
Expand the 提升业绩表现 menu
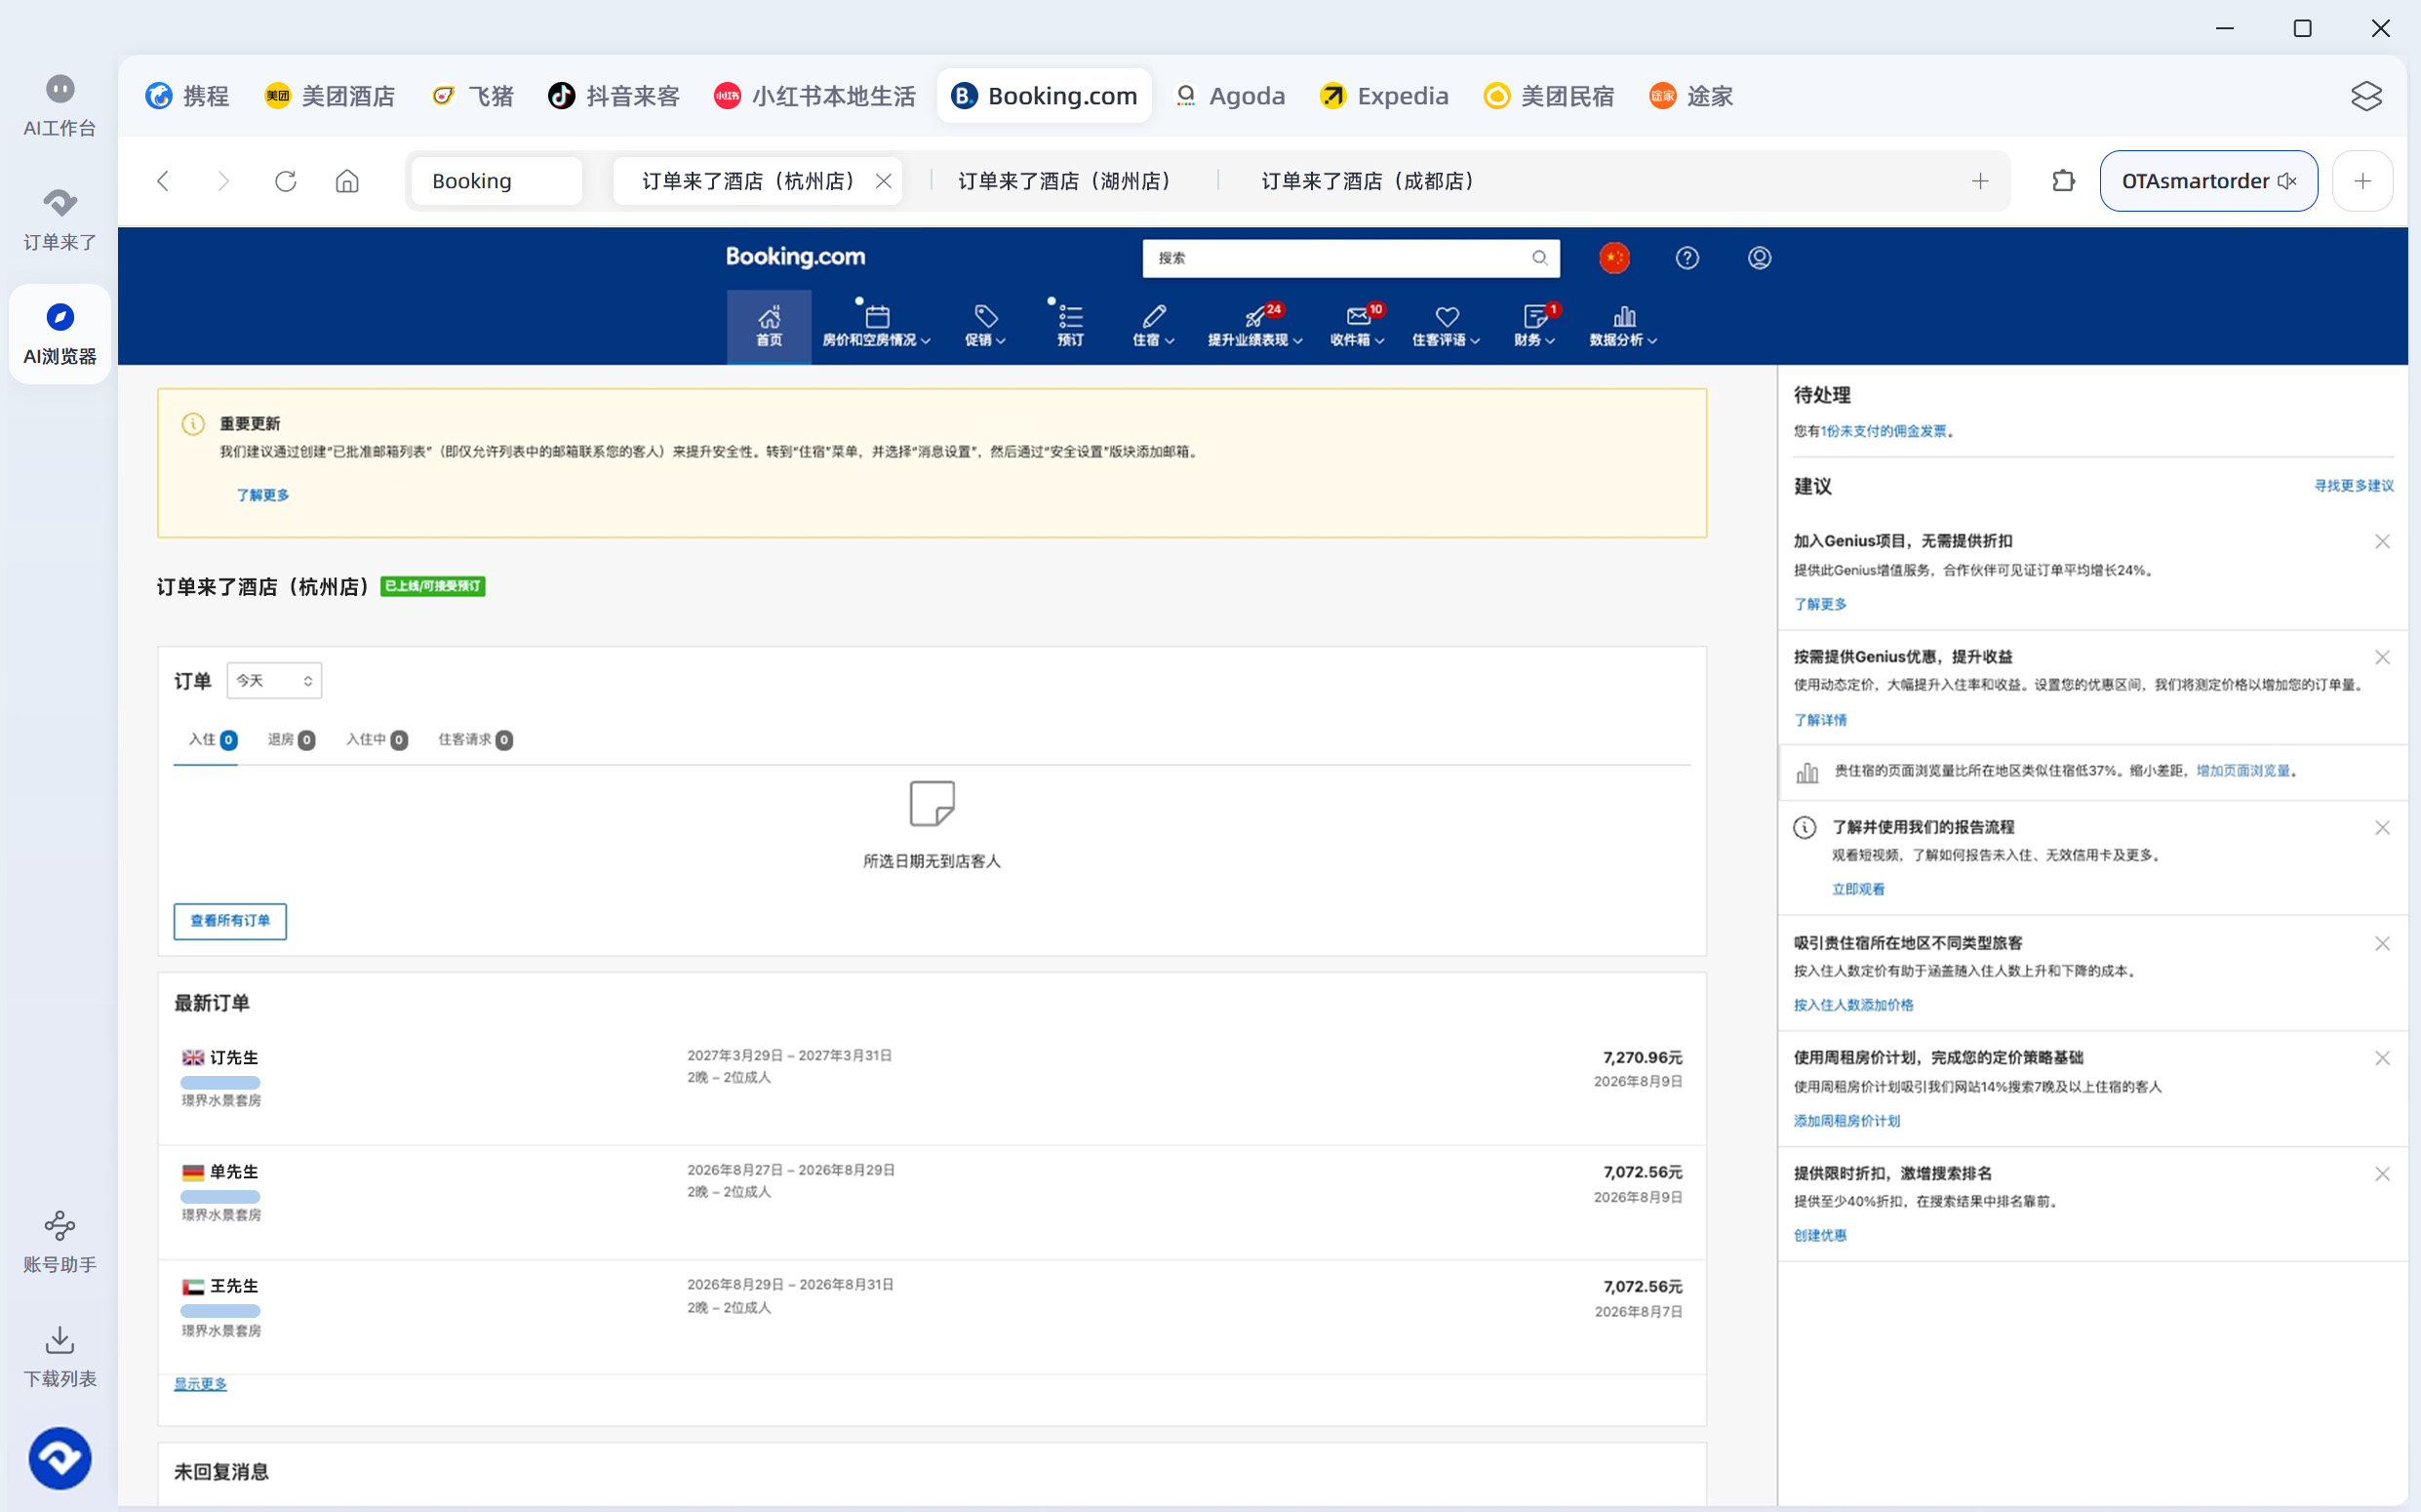1255,326
